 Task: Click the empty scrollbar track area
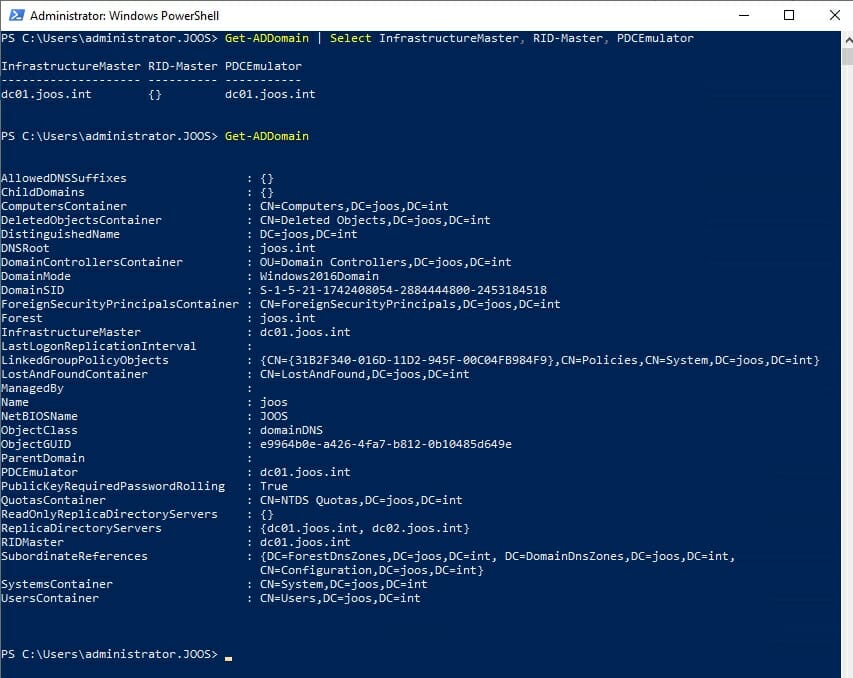pyautogui.click(x=846, y=350)
